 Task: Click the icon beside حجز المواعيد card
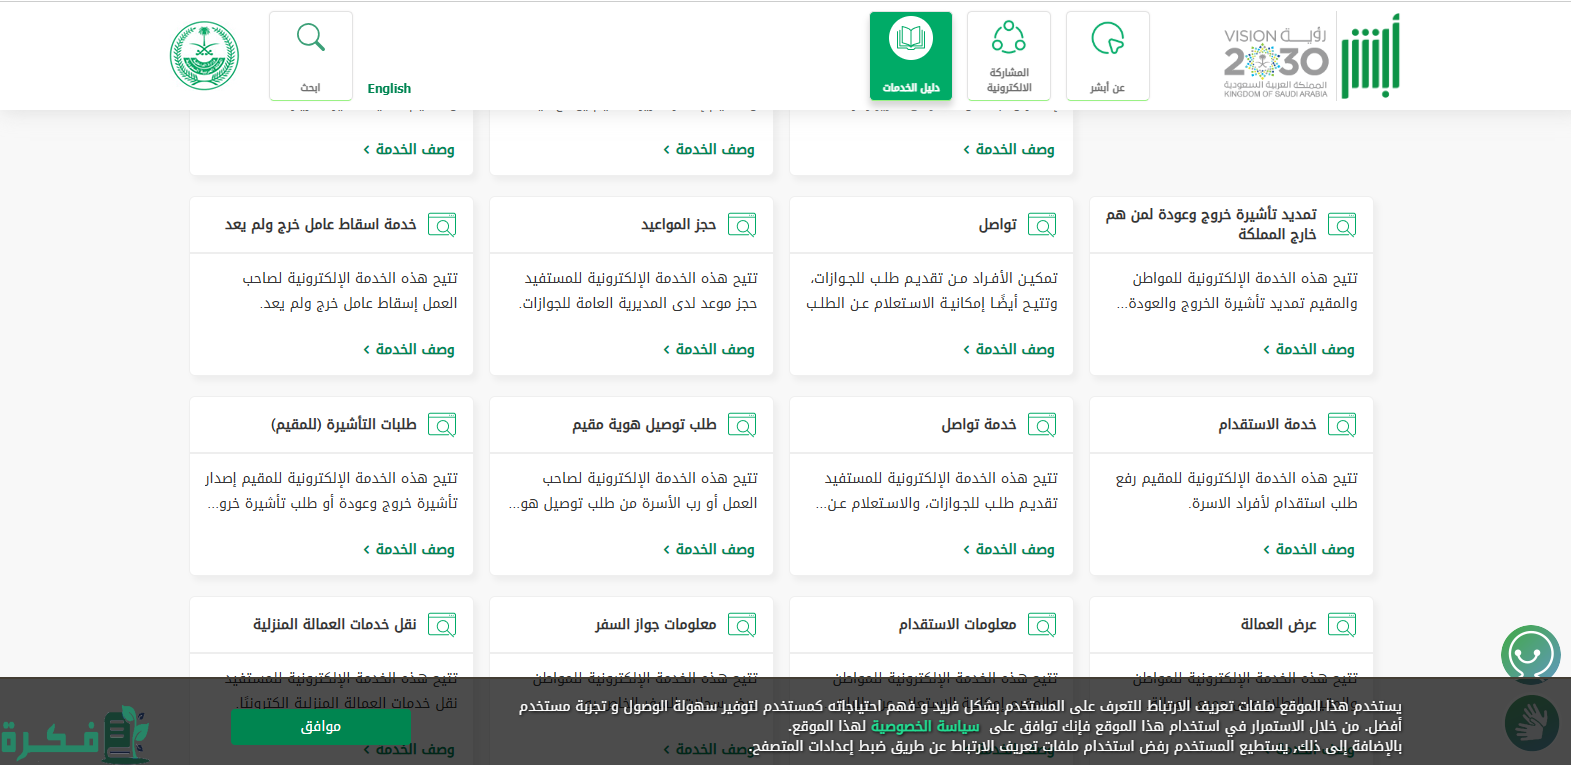[742, 225]
